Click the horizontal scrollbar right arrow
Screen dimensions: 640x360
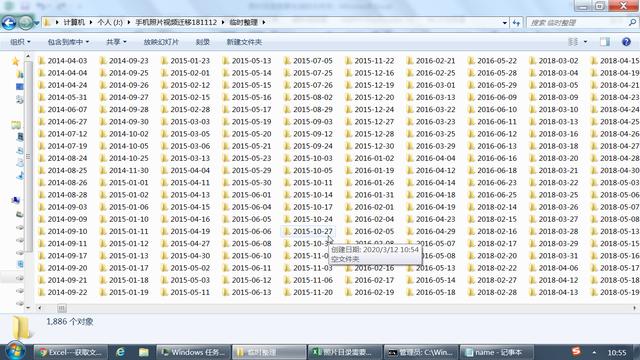(x=635, y=308)
